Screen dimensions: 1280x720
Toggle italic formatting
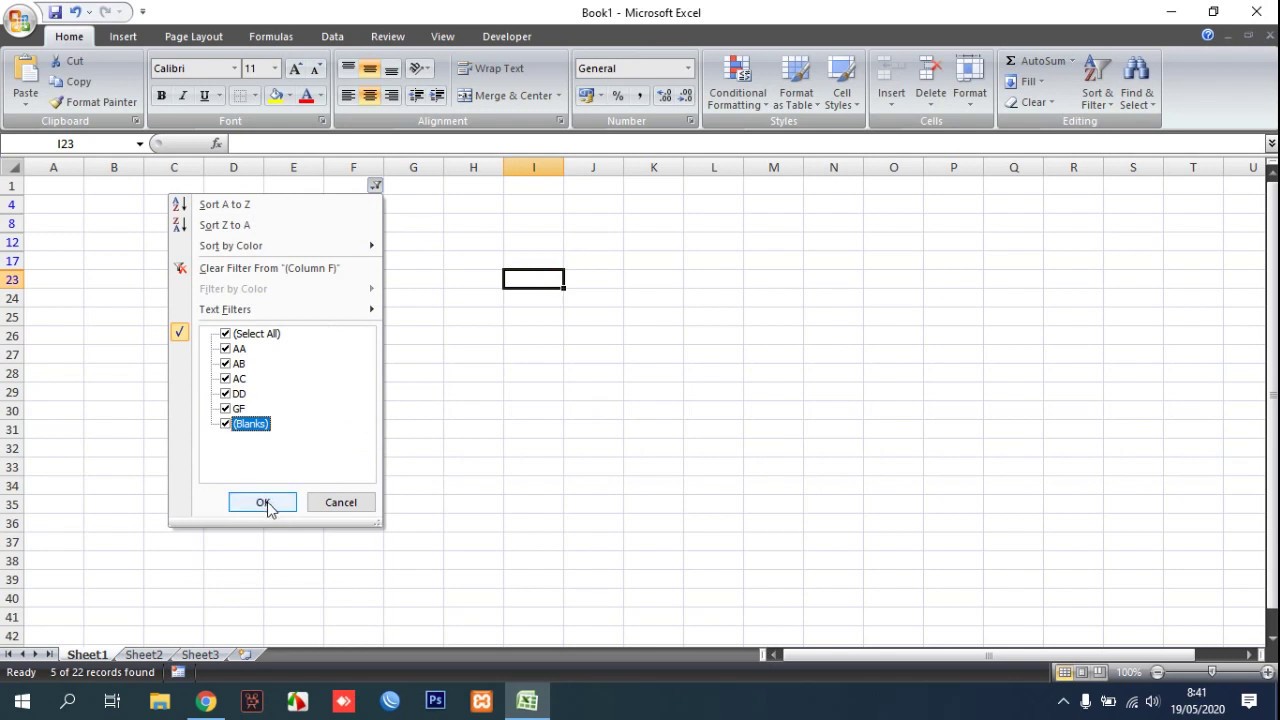click(183, 96)
